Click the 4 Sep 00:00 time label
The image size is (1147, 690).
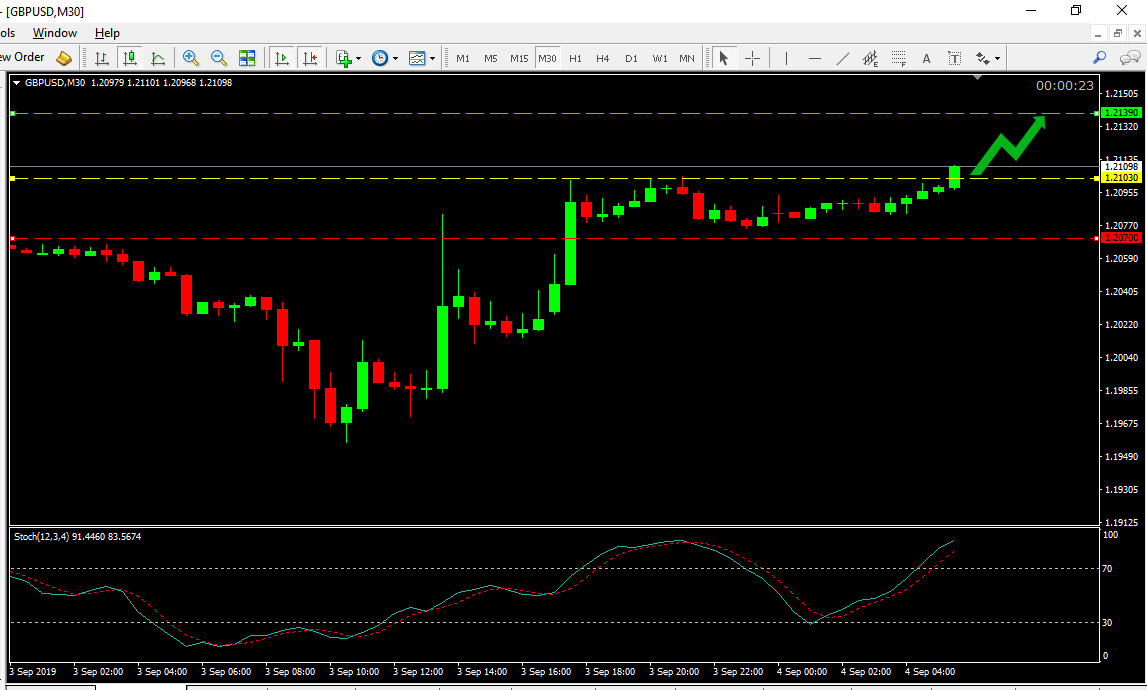(x=802, y=672)
